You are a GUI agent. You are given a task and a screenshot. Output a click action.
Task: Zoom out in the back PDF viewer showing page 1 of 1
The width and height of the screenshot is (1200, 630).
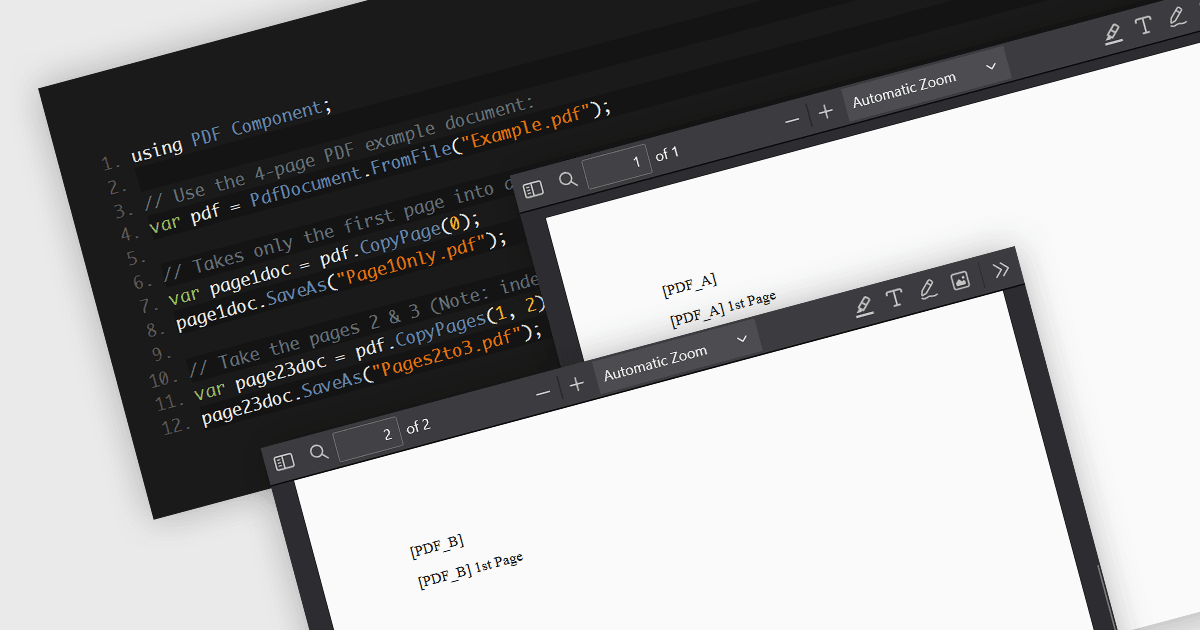click(792, 120)
